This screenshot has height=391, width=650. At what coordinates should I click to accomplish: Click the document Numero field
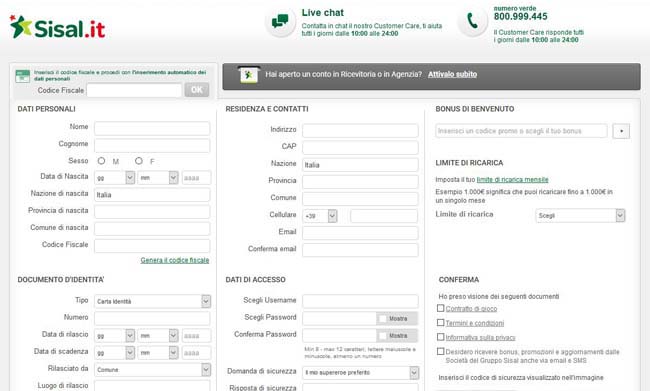[152, 318]
